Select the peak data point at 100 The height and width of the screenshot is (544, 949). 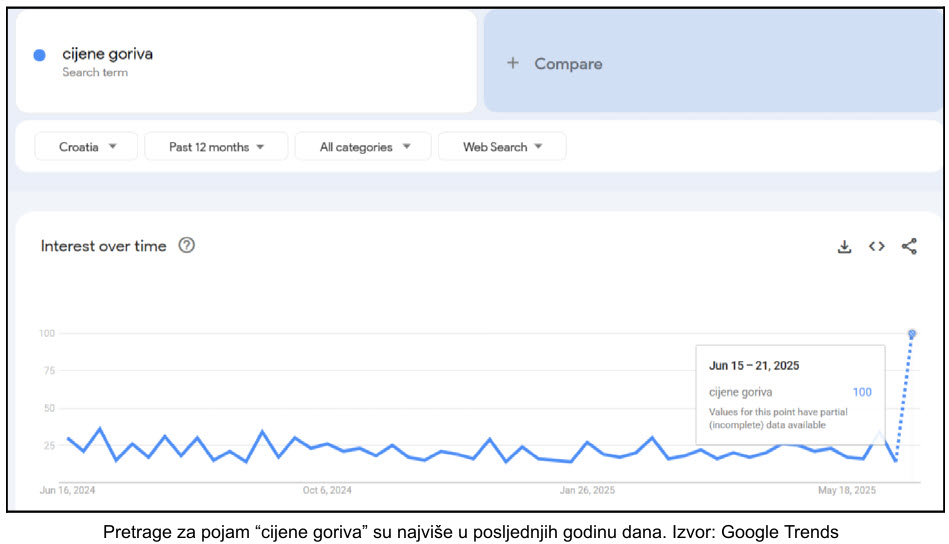(912, 334)
